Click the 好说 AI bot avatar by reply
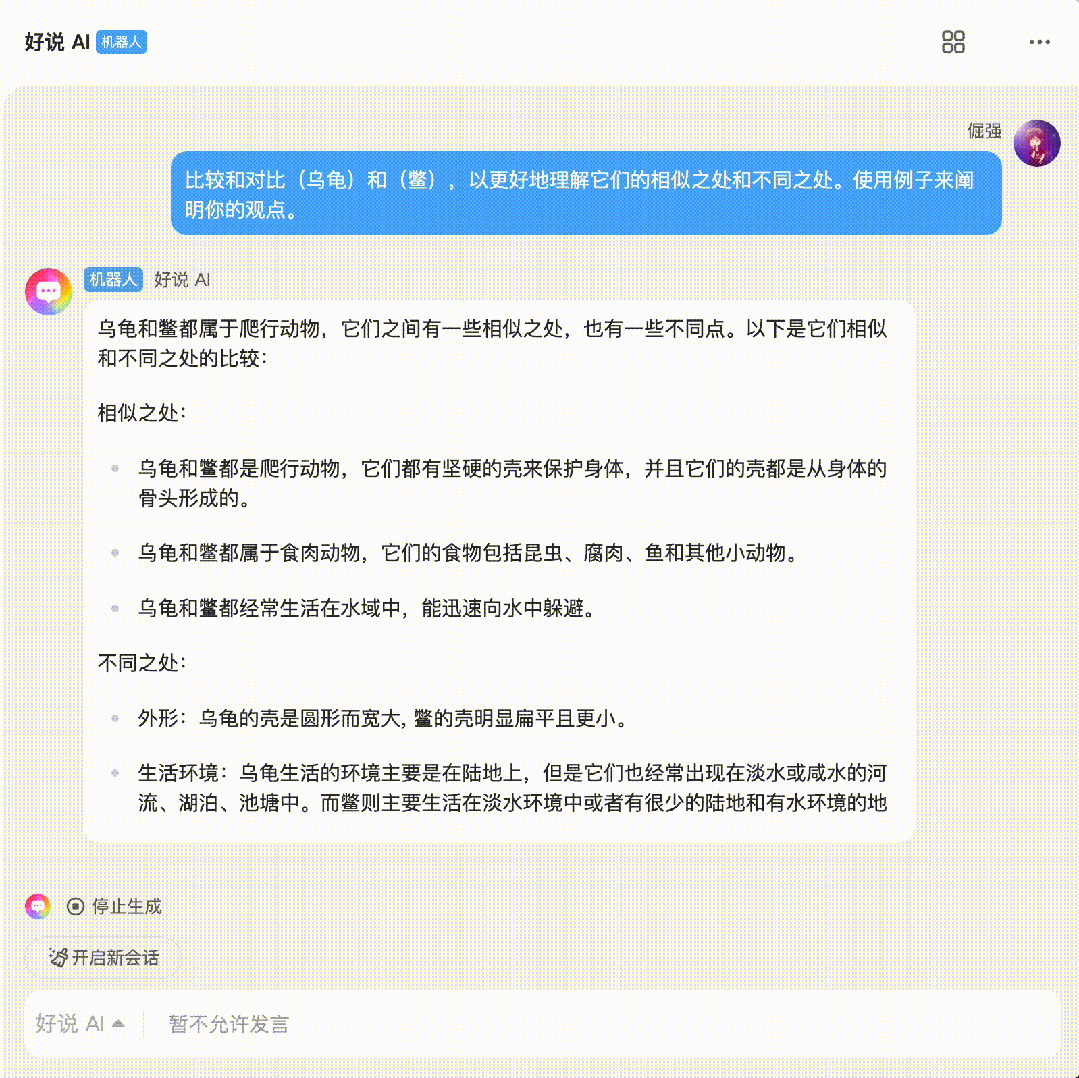This screenshot has width=1079, height=1078. [x=49, y=292]
